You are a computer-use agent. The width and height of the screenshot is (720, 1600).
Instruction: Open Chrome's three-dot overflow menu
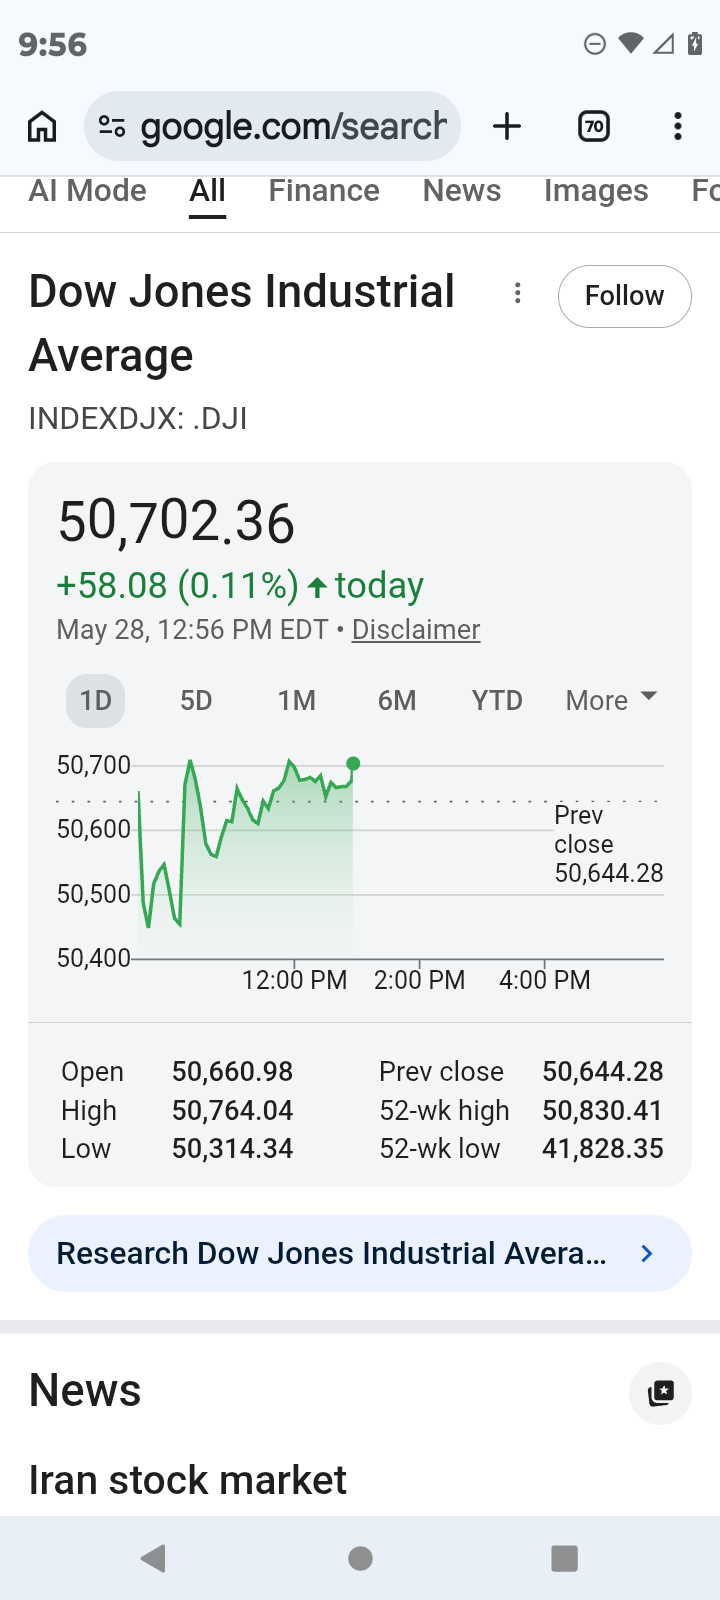pos(678,127)
